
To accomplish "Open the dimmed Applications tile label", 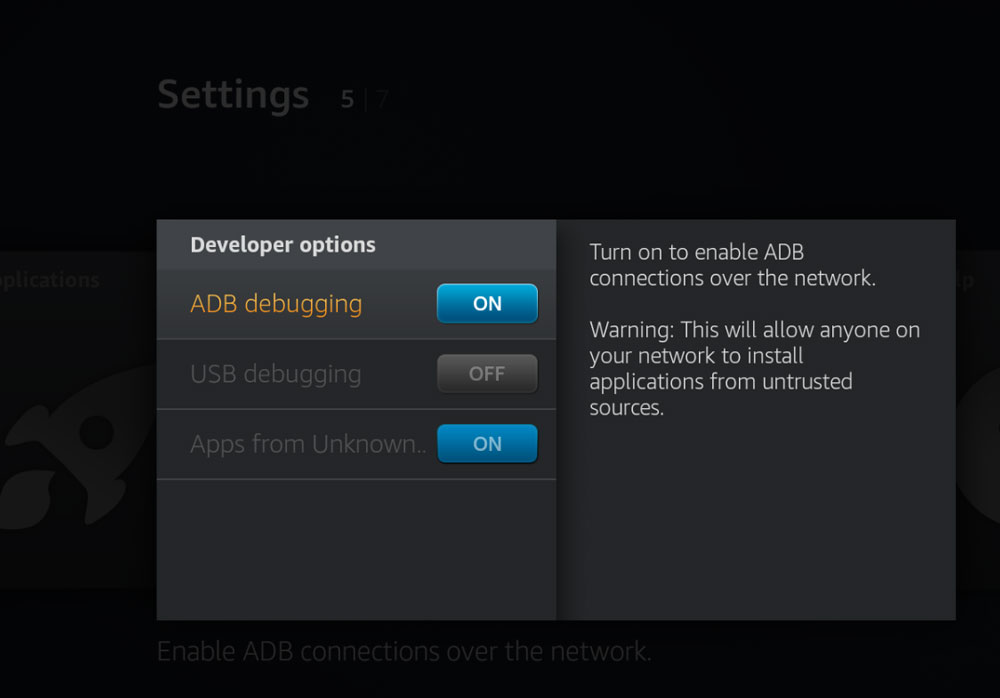I will pos(50,281).
